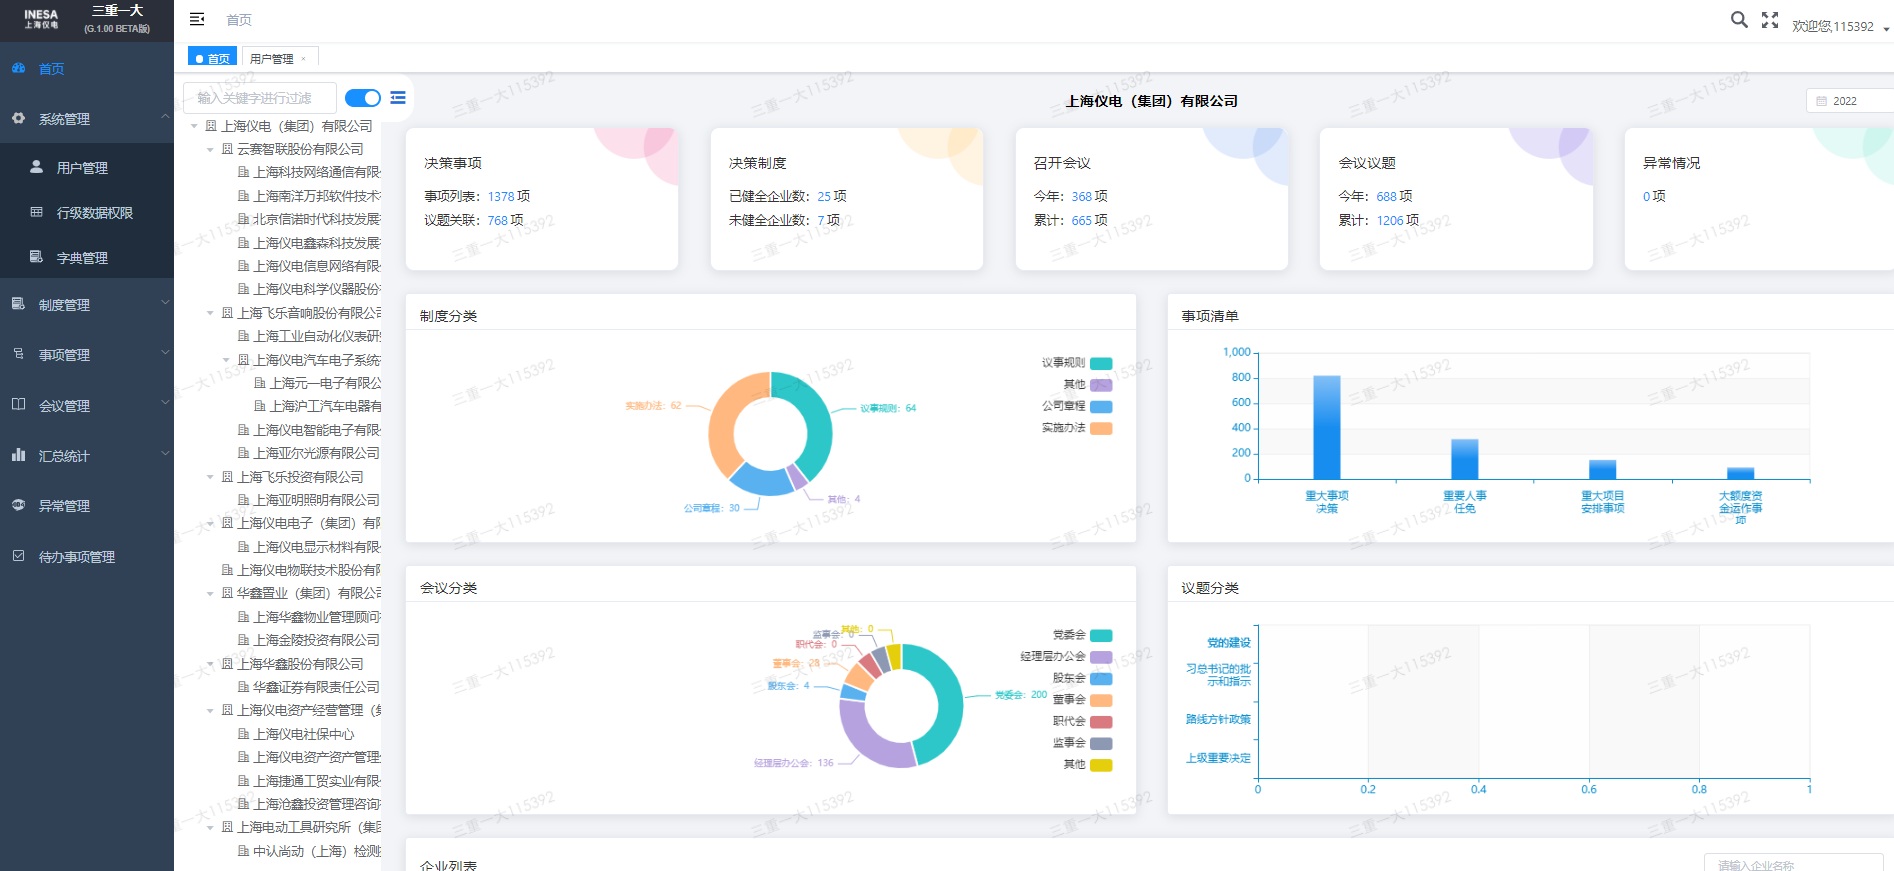1894x871 pixels.
Task: Toggle 实施办法 legend swatch
Action: click(1101, 428)
